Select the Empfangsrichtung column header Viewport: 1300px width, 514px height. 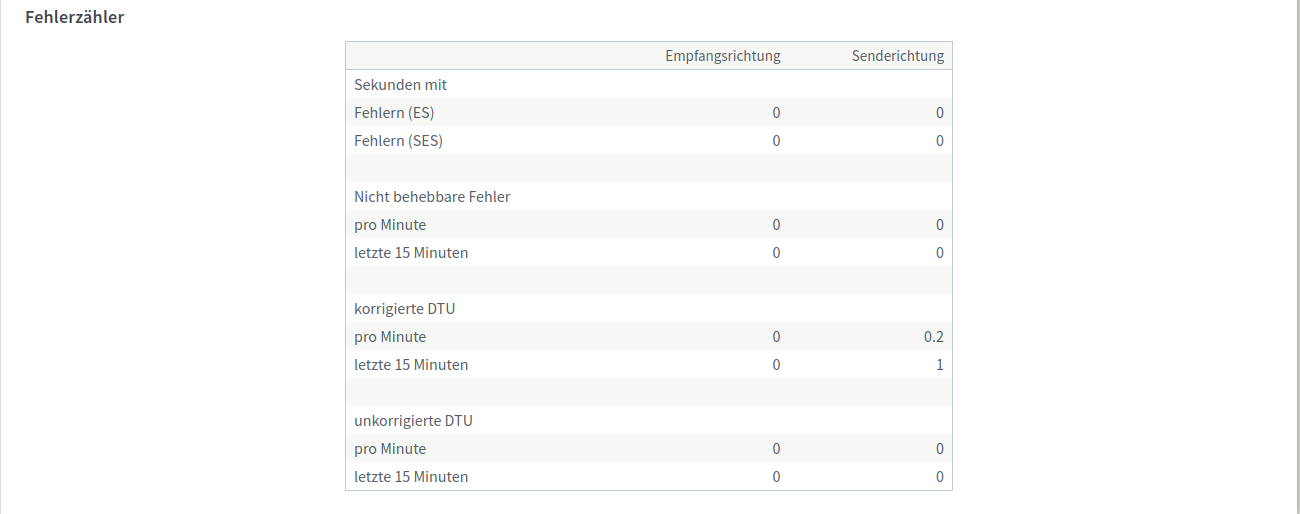point(723,56)
